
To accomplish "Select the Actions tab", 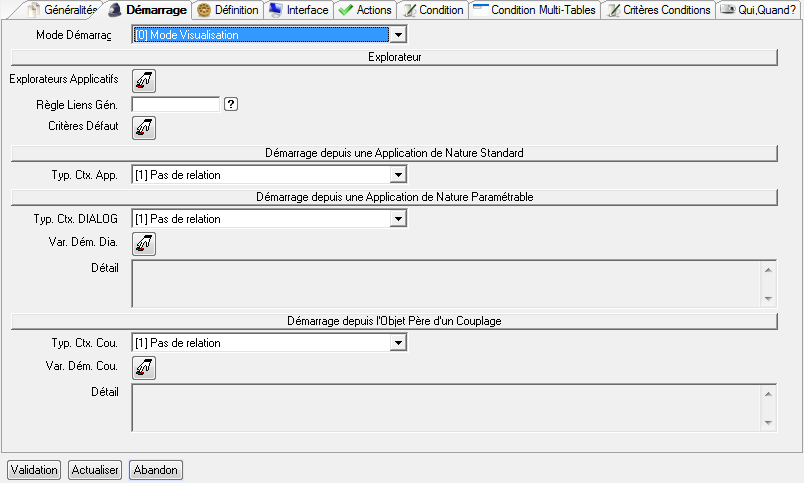I will [x=365, y=10].
